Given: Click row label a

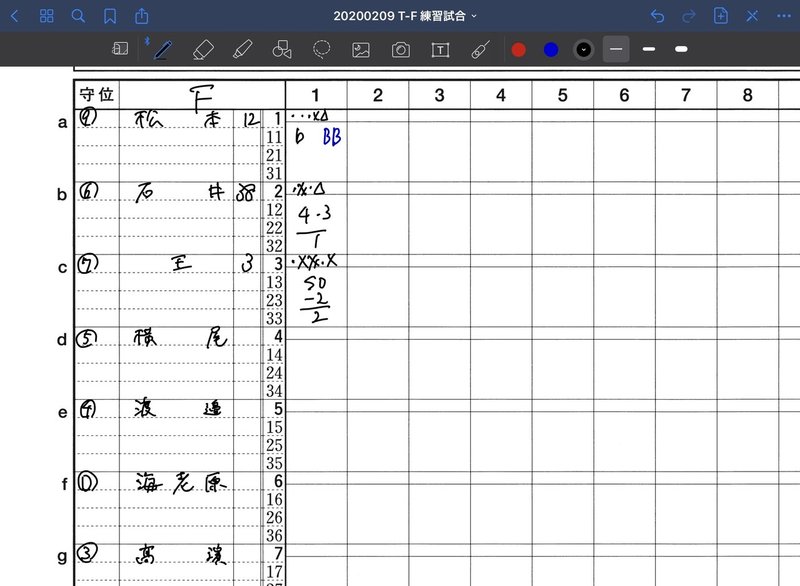Looking at the screenshot, I should [62, 123].
